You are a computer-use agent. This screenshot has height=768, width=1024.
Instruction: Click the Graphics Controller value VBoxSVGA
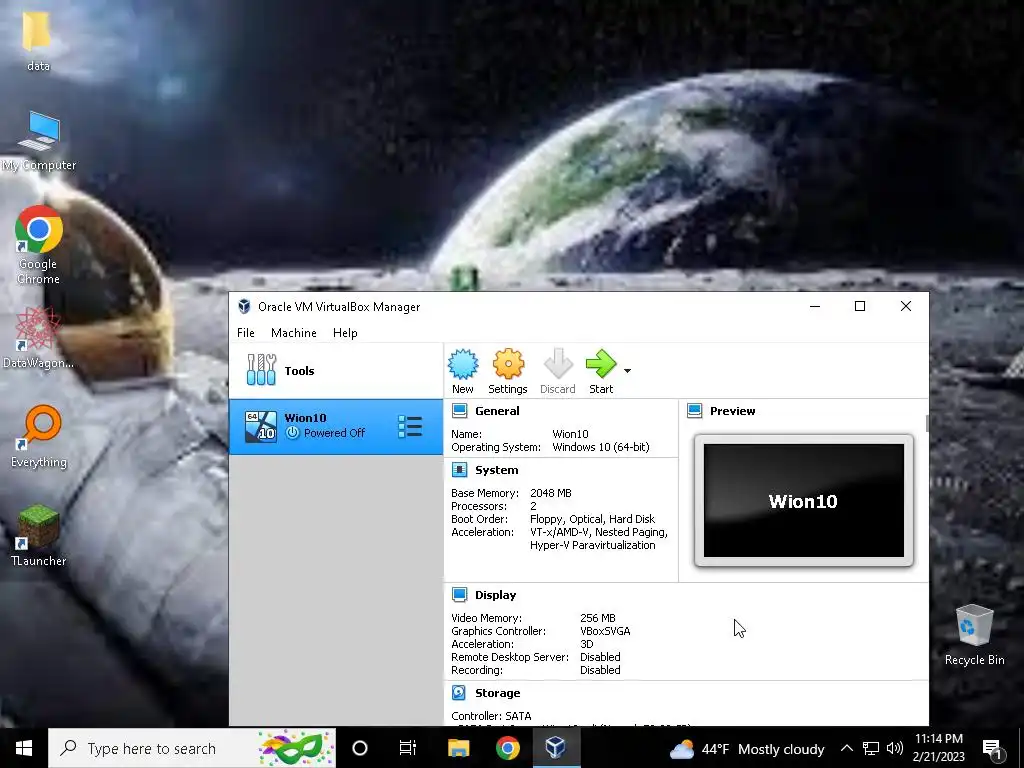point(605,631)
